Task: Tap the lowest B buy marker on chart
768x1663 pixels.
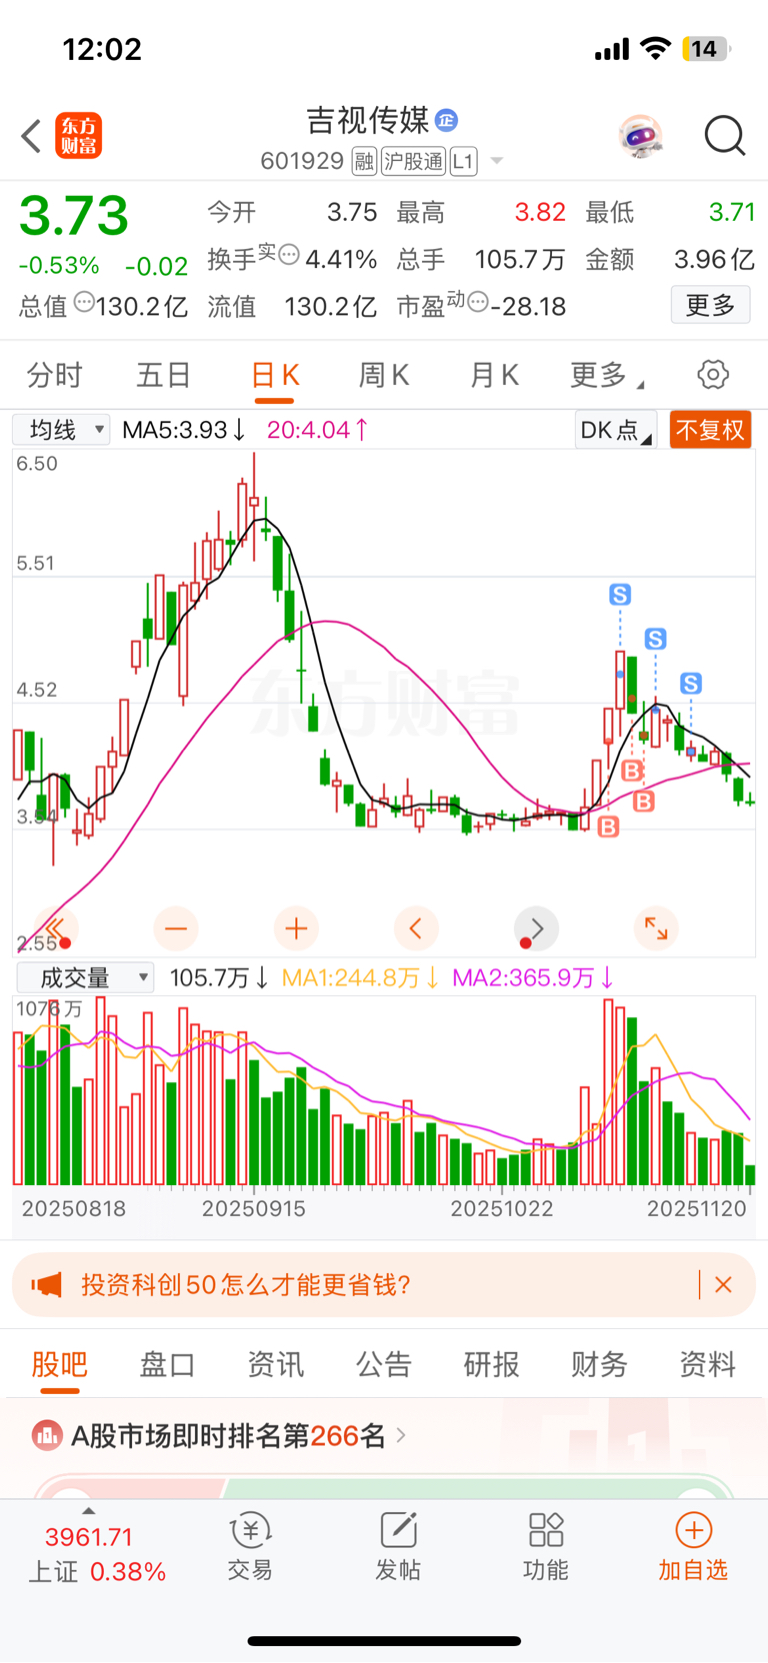Action: (x=608, y=827)
